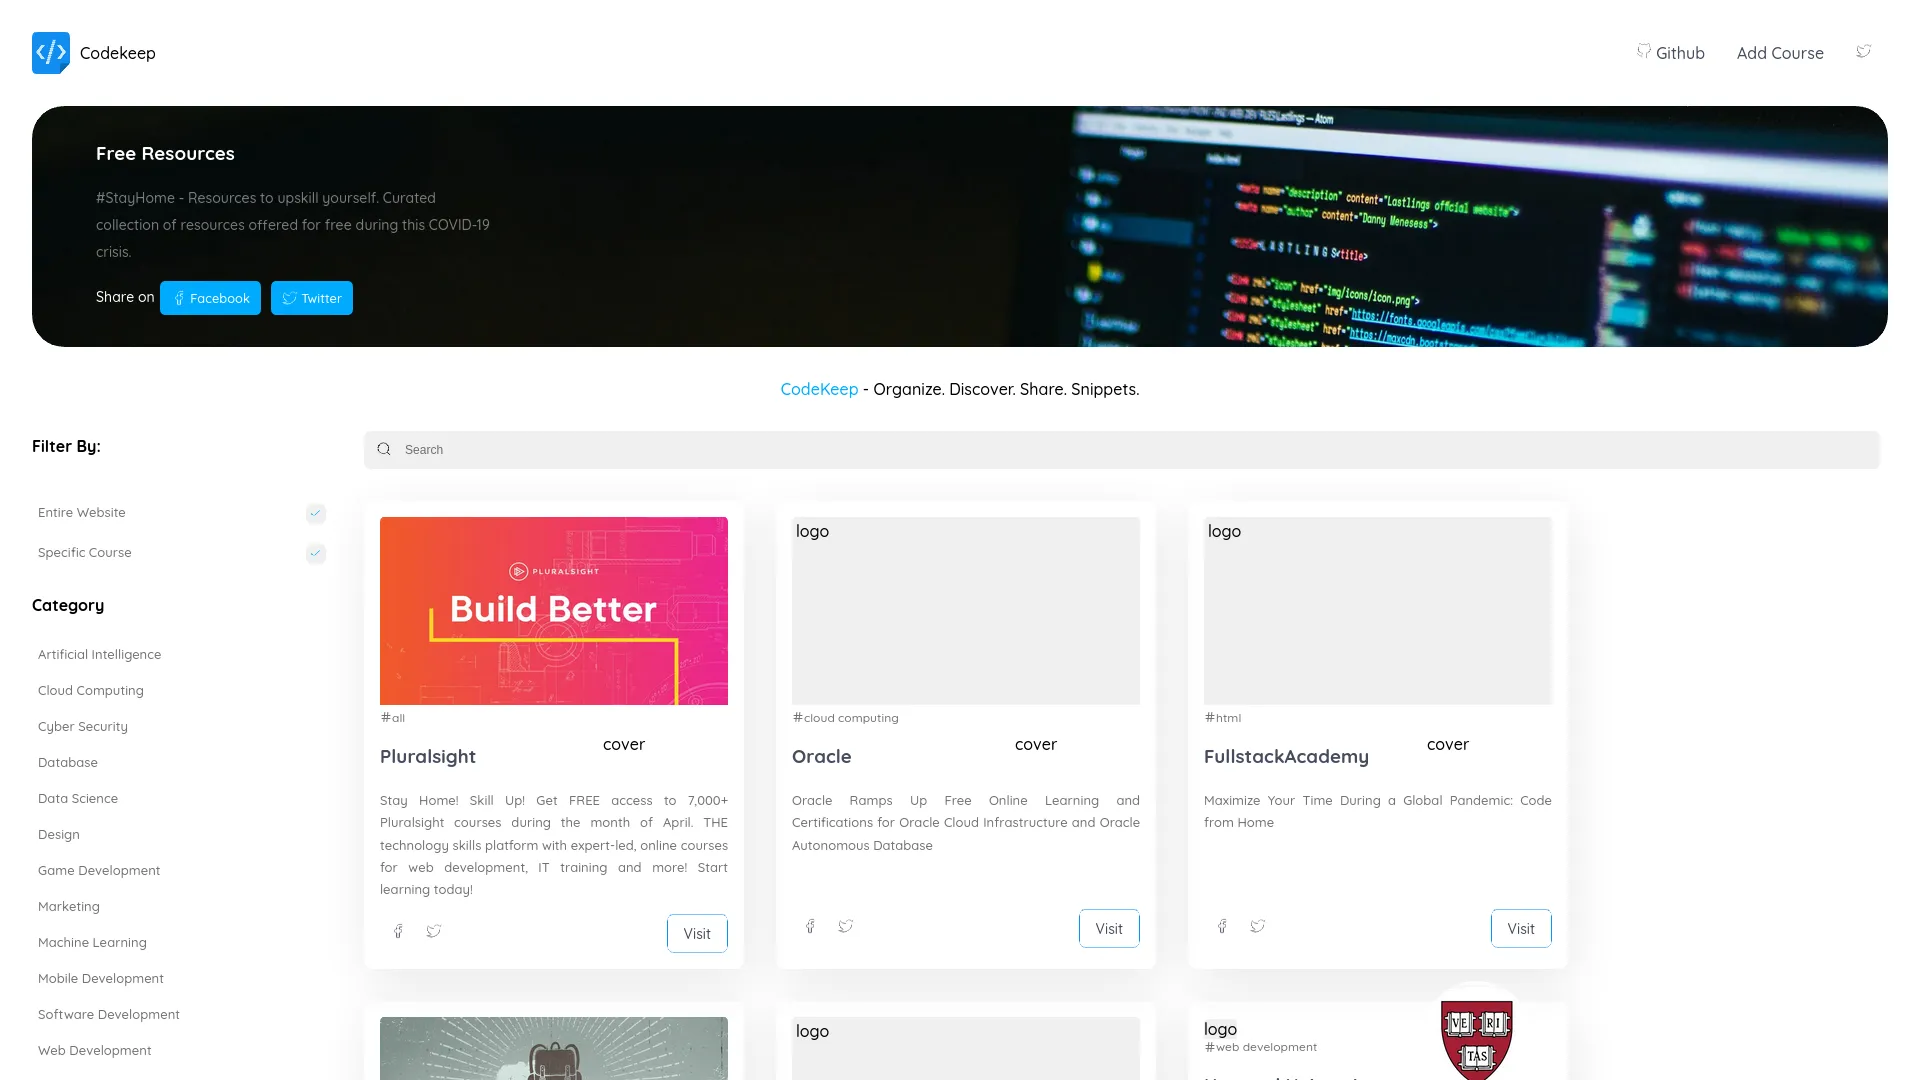Click the backpack cover image card
This screenshot has height=1080, width=1920.
click(x=554, y=1048)
